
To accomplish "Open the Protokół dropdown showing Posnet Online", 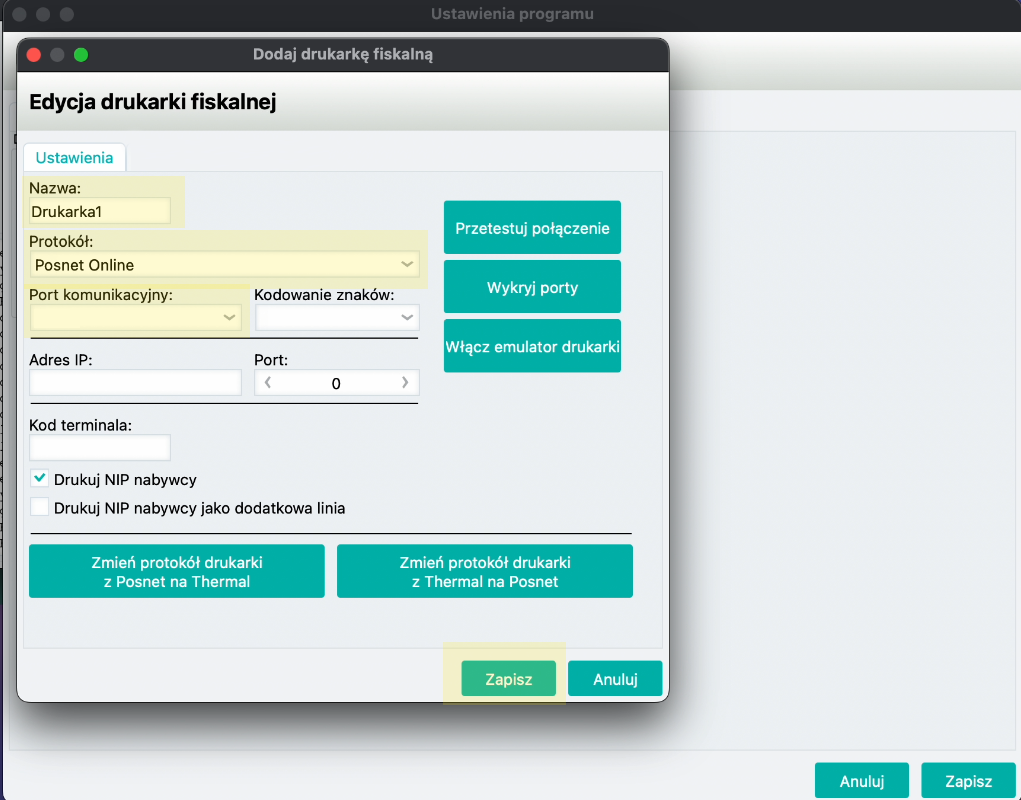I will 224,265.
